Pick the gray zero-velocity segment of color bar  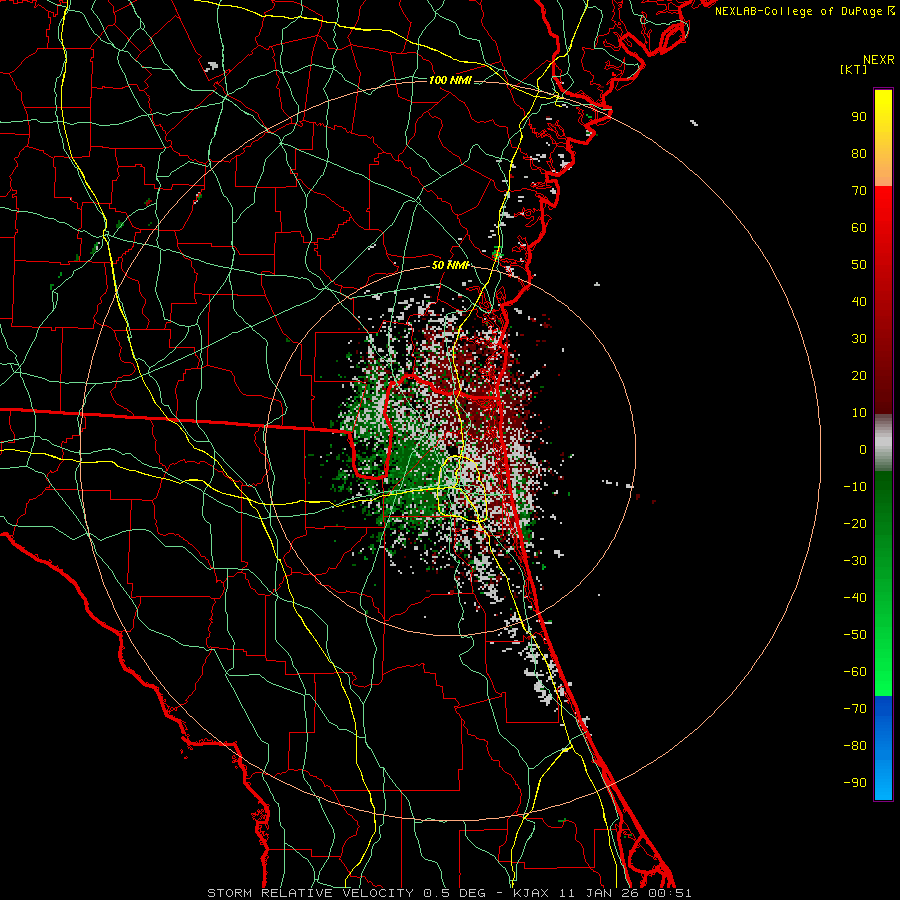pyautogui.click(x=883, y=442)
